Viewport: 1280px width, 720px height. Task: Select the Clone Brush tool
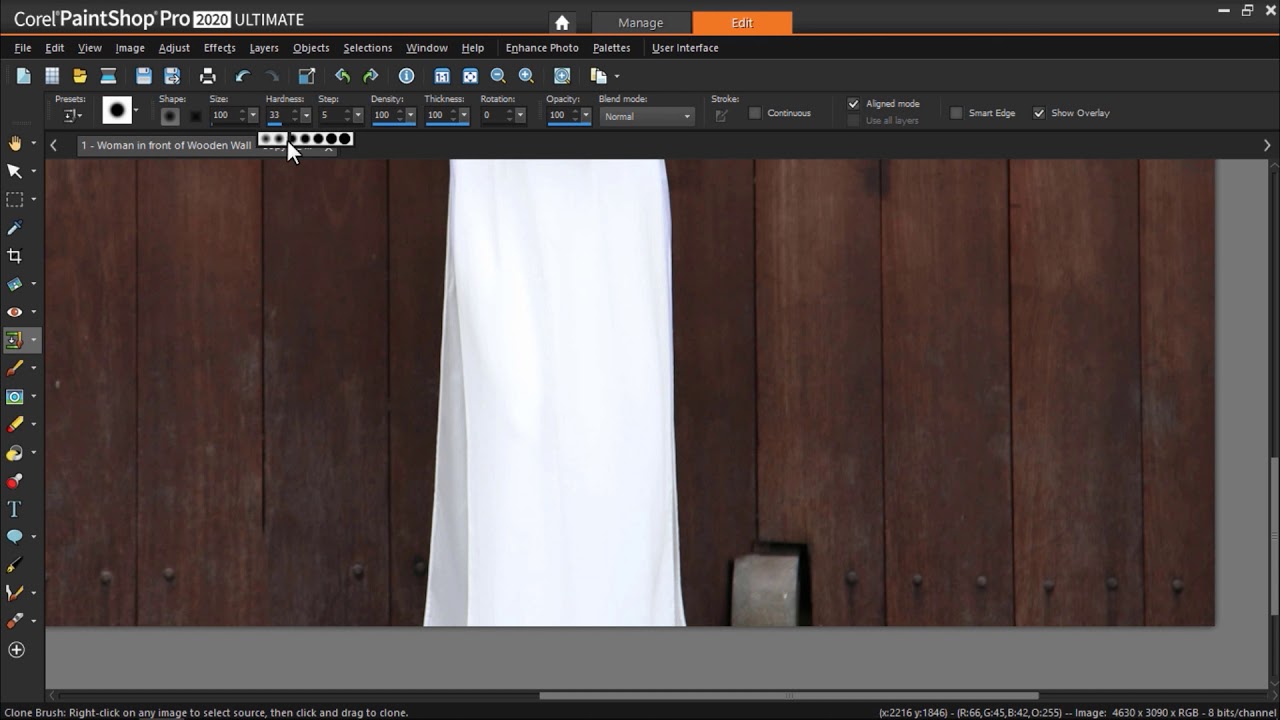click(x=14, y=340)
